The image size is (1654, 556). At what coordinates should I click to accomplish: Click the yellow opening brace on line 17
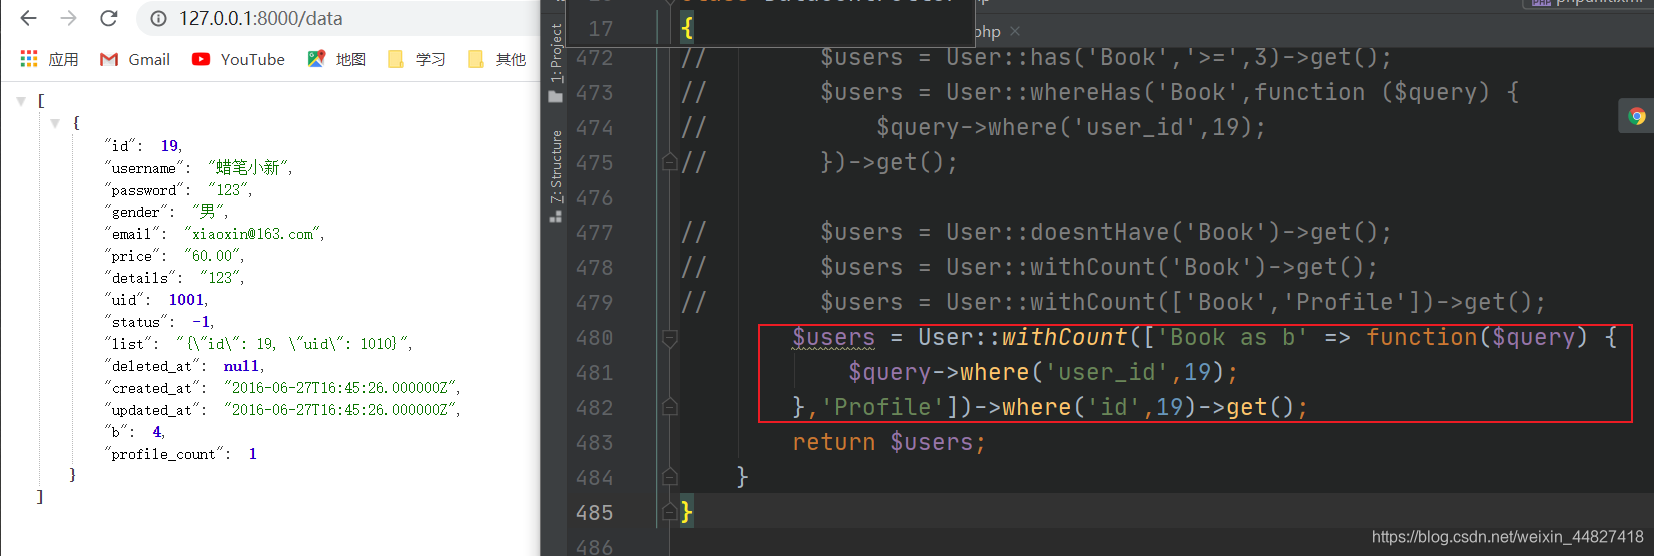tap(686, 28)
